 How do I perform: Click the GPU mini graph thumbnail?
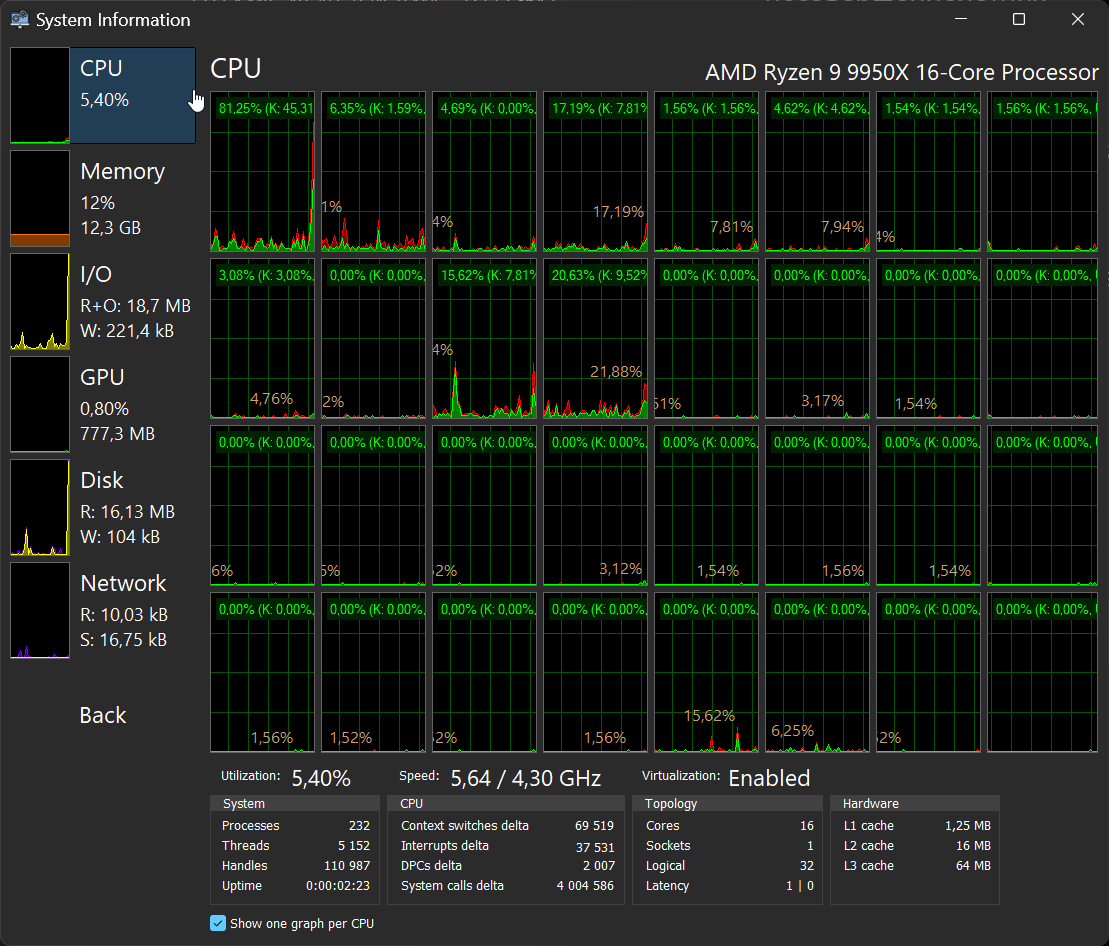tap(40, 404)
